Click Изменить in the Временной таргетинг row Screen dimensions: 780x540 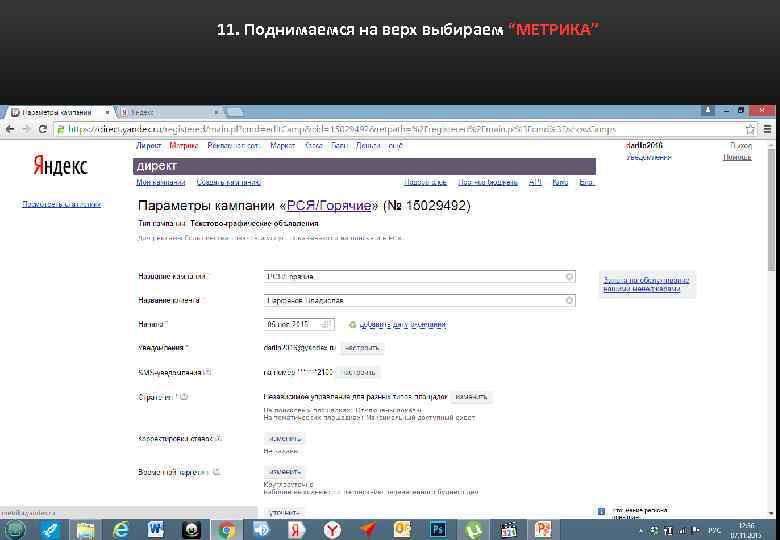pos(284,471)
